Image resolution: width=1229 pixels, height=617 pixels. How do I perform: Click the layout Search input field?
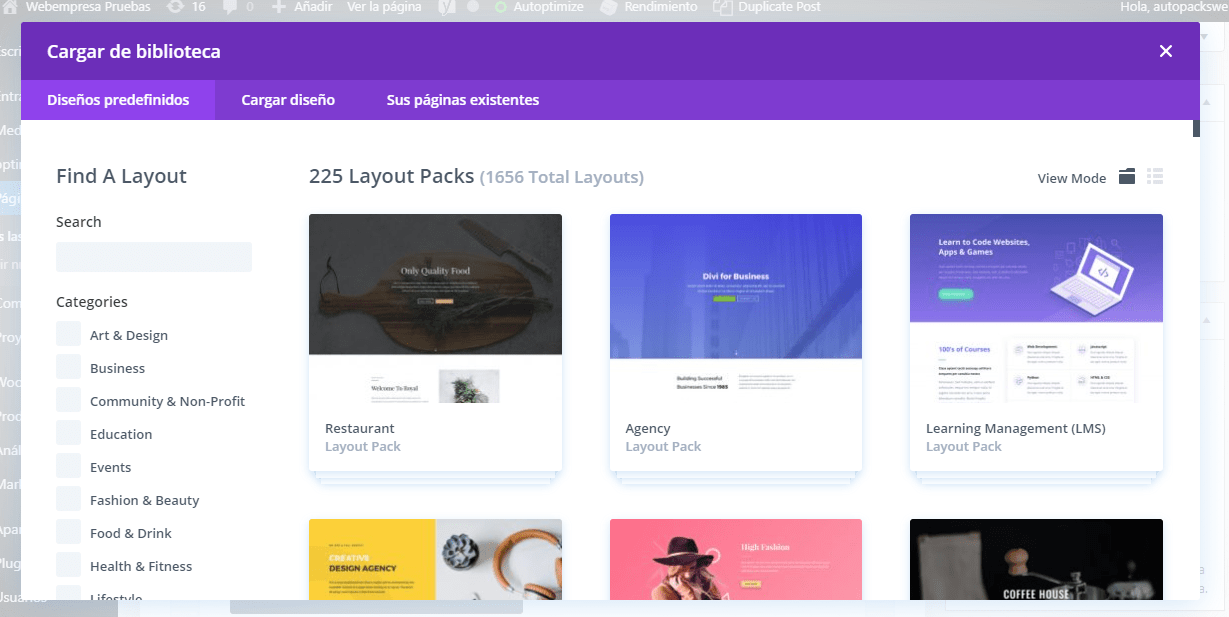point(154,257)
